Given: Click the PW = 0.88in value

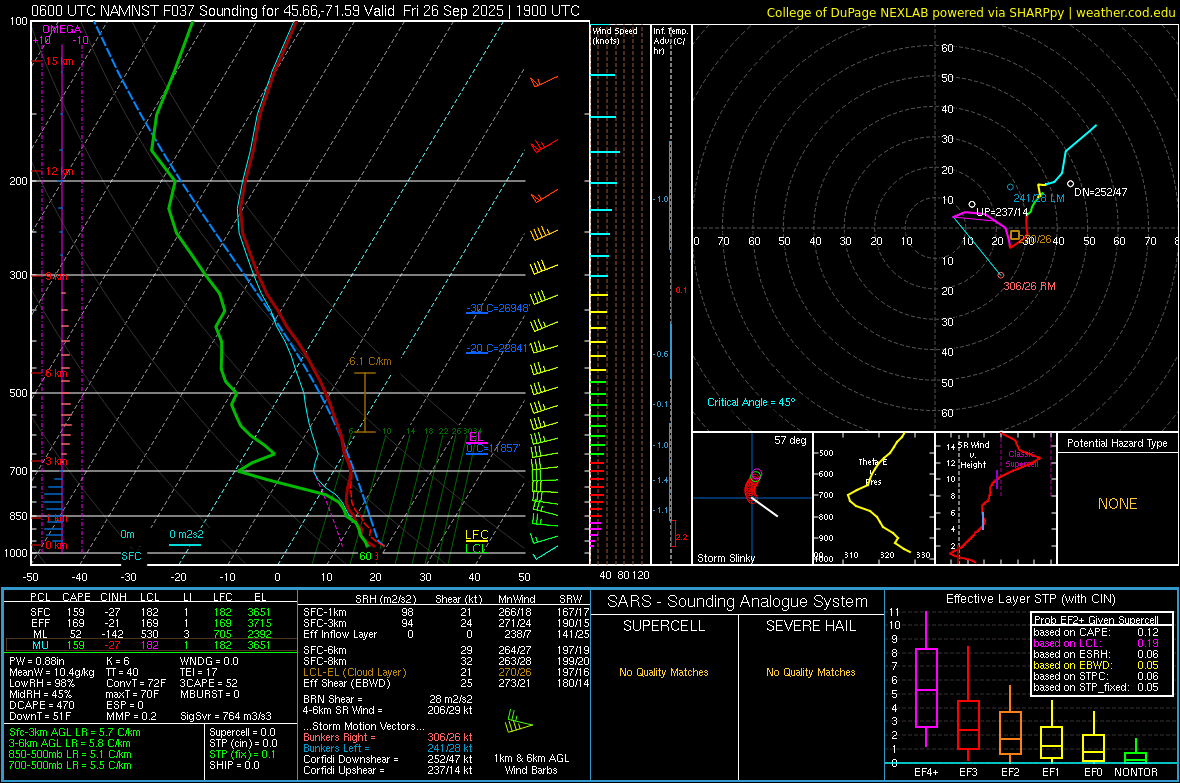Looking at the screenshot, I should click(x=37, y=661).
